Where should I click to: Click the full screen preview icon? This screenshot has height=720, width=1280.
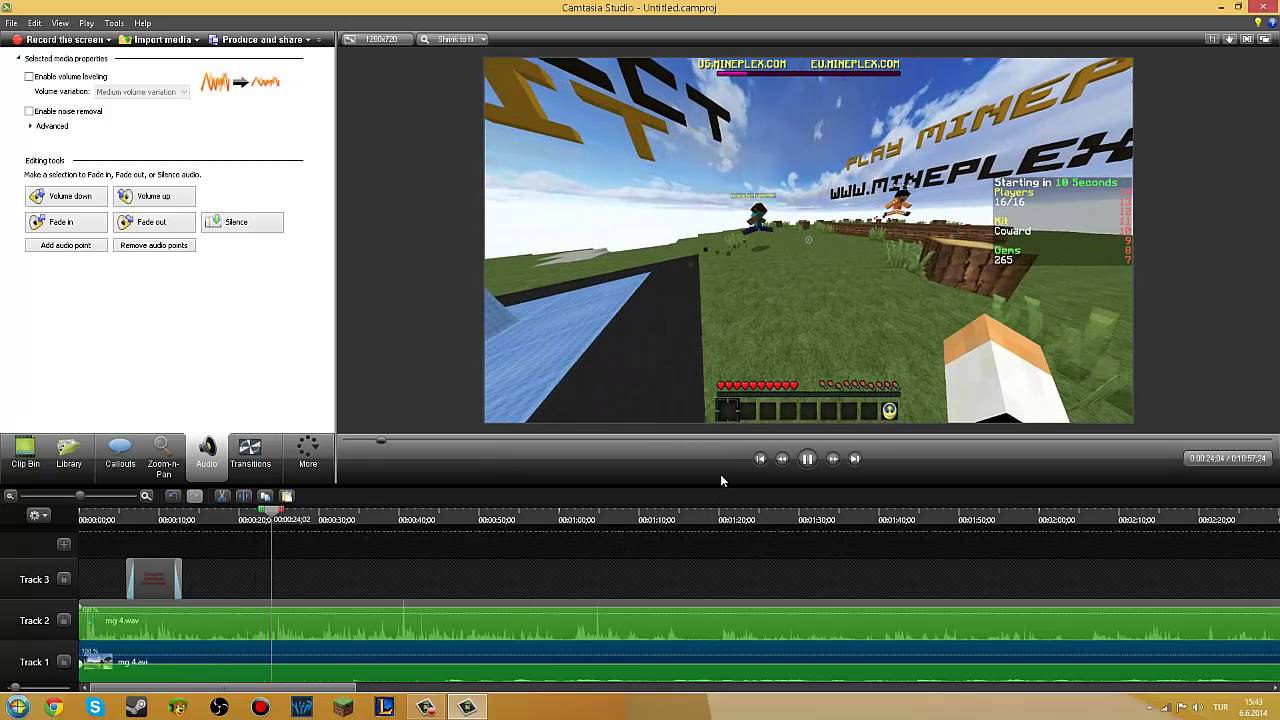[1247, 40]
